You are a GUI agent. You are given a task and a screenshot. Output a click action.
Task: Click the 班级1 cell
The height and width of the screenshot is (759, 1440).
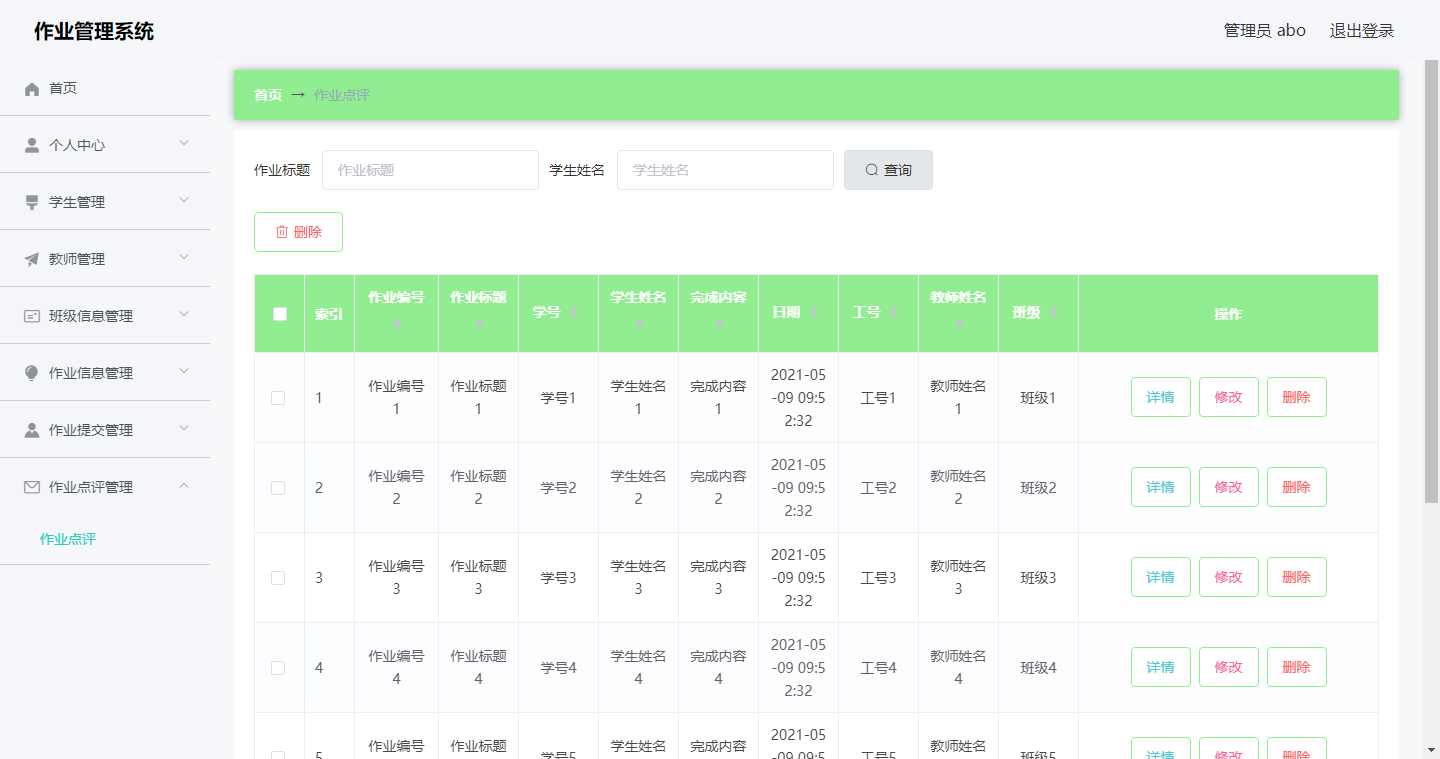pyautogui.click(x=1038, y=398)
